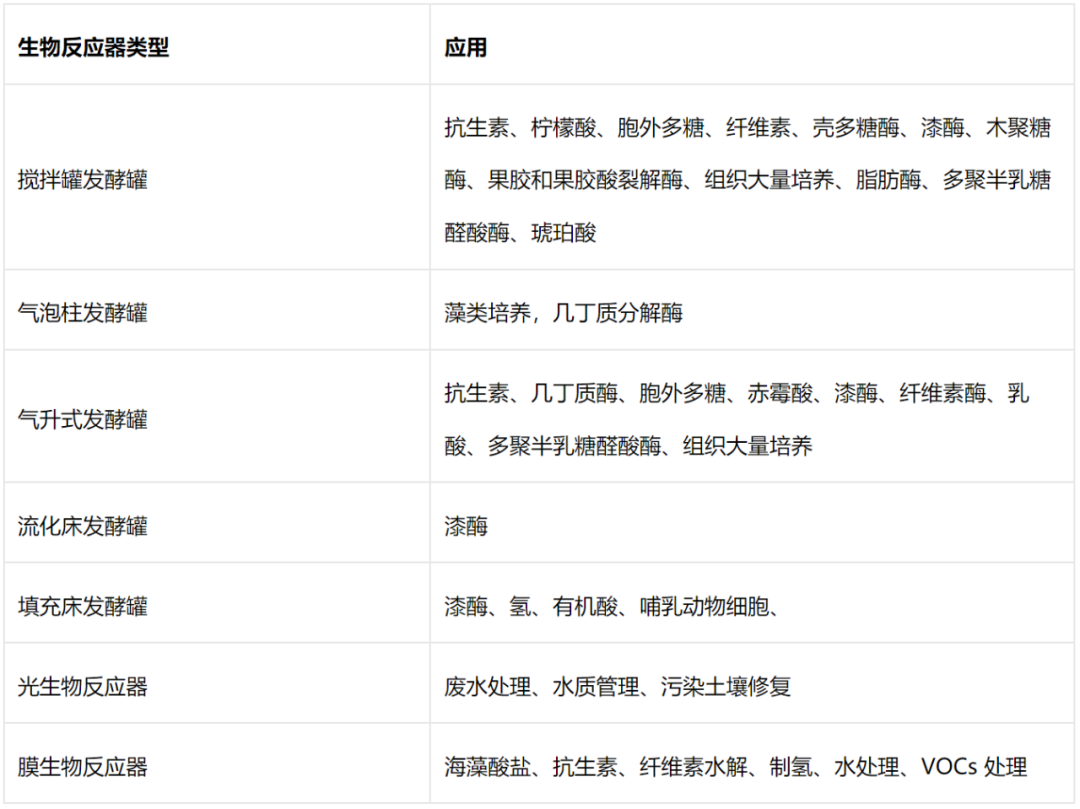Click the line beginning 酸、多聚半乳糖醛酸酶

coord(628,445)
